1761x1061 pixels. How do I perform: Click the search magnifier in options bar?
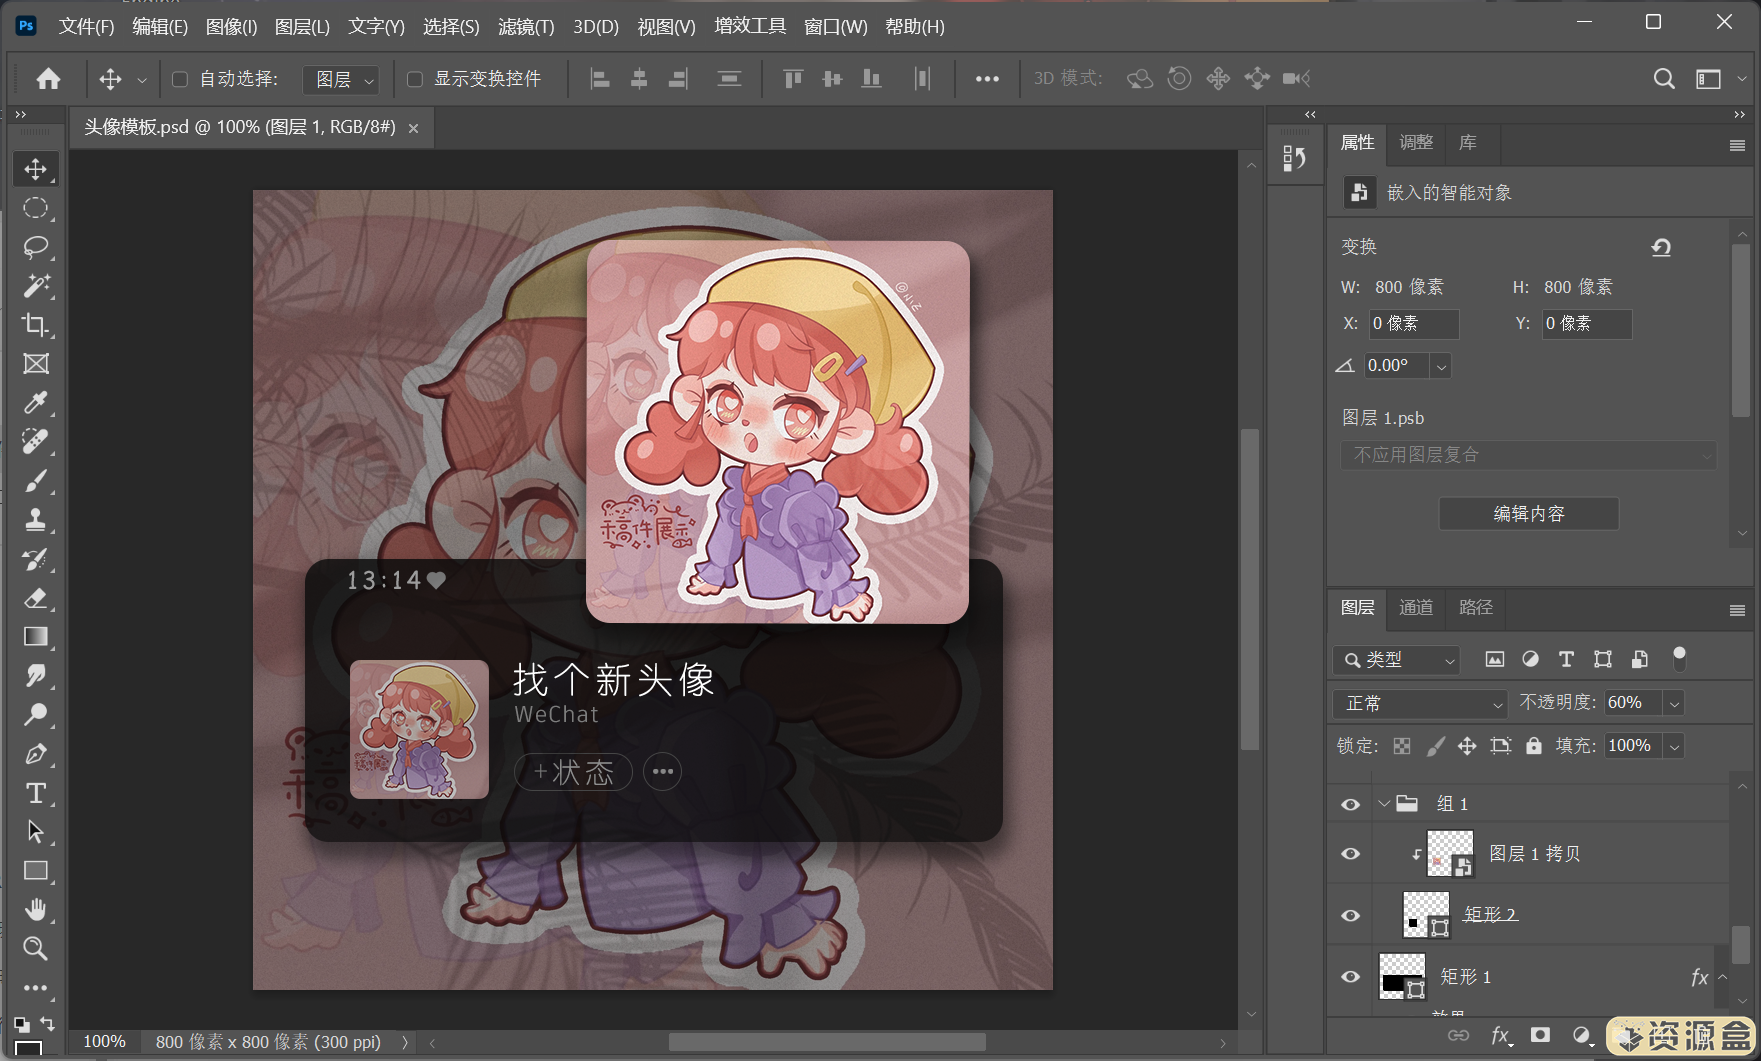tap(1664, 78)
